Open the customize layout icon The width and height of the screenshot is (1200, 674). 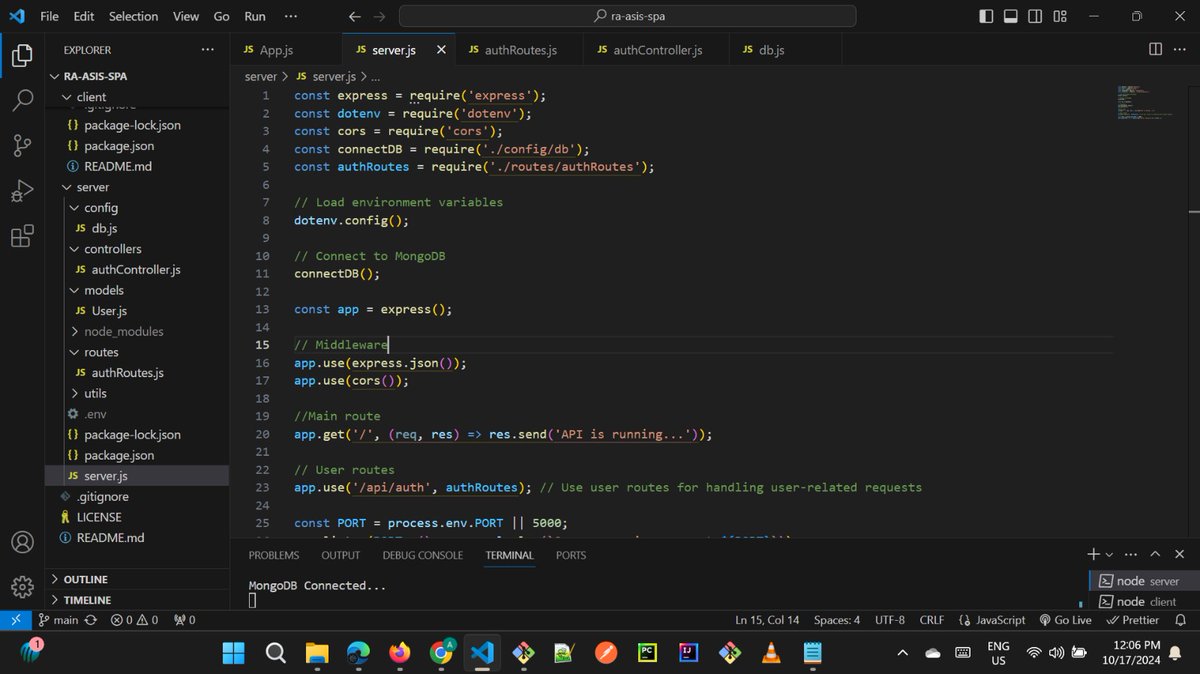pos(1061,16)
